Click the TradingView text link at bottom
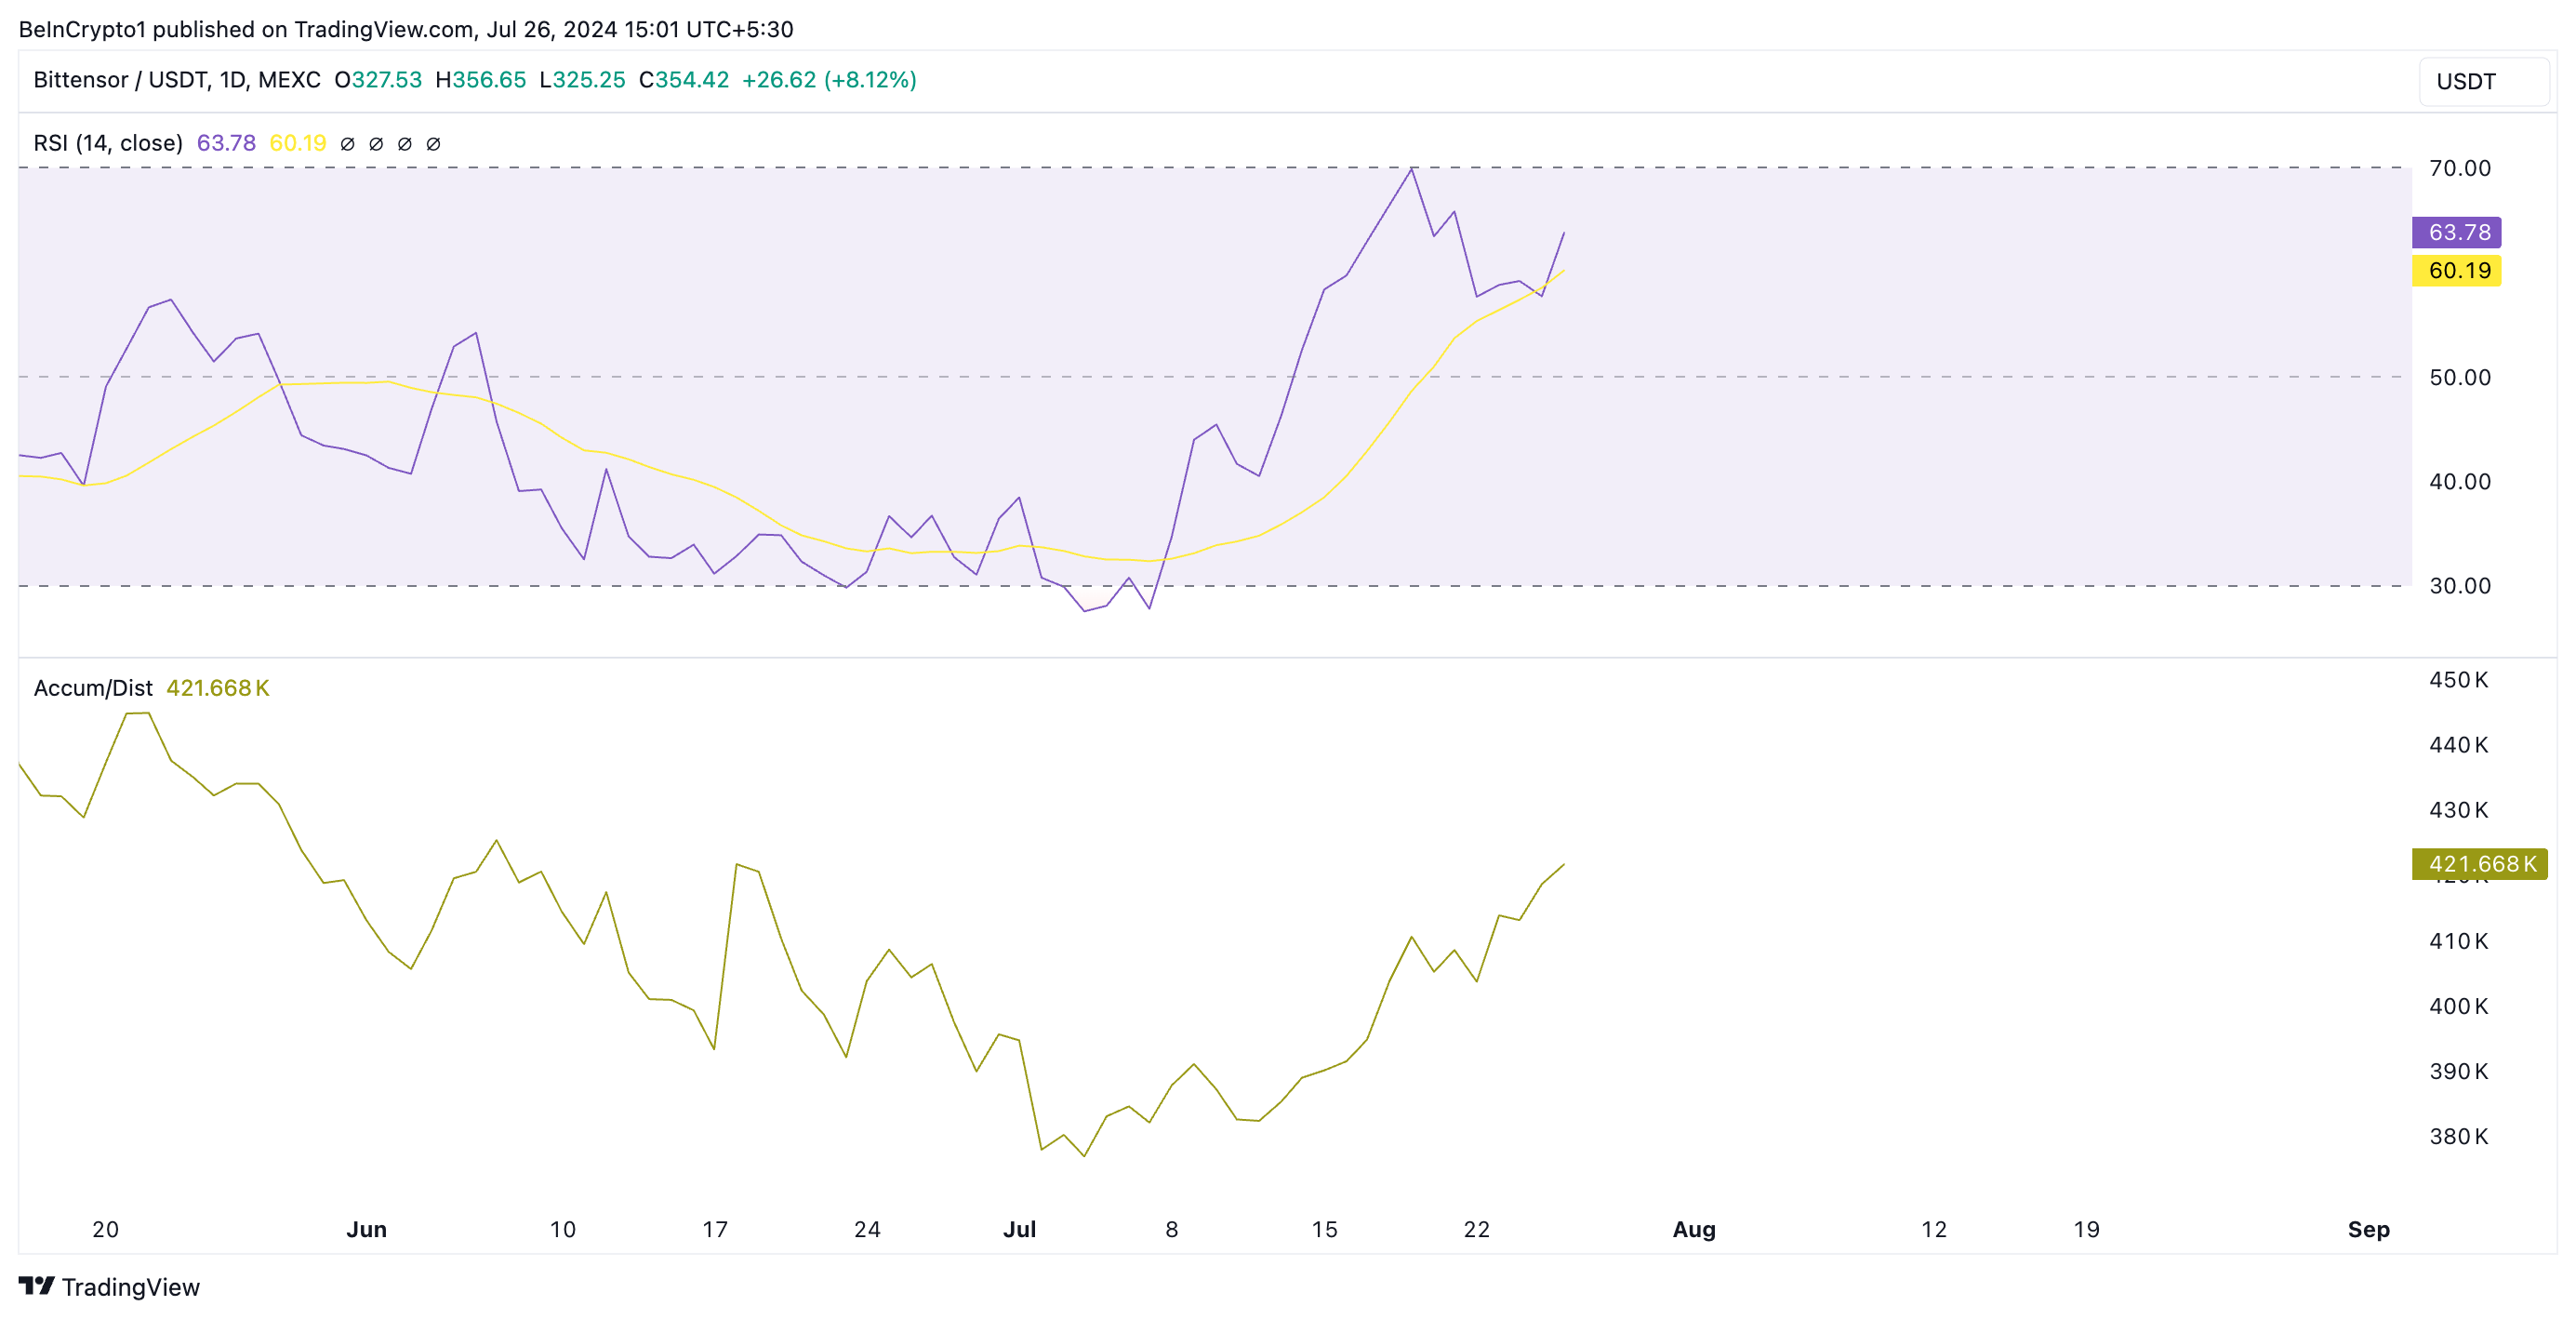2576x1319 pixels. (130, 1287)
